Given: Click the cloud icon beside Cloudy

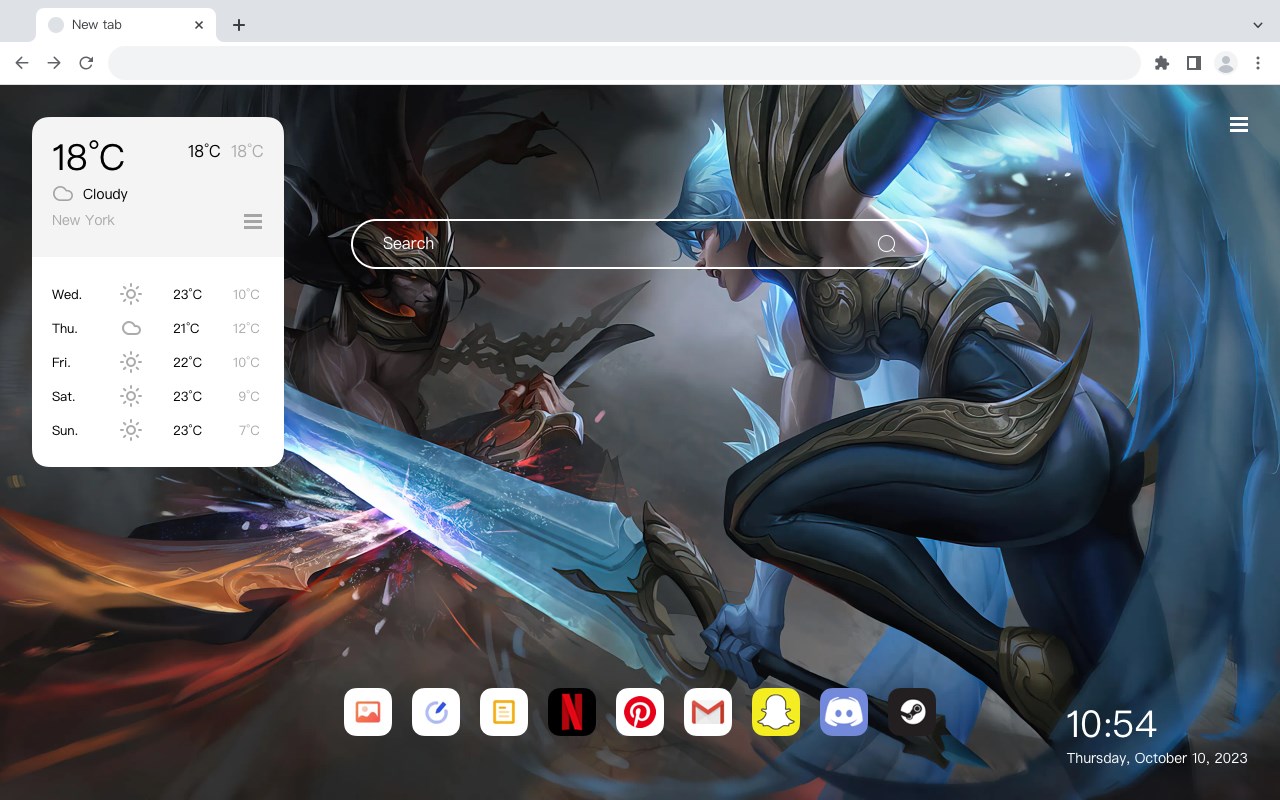Looking at the screenshot, I should coord(63,194).
